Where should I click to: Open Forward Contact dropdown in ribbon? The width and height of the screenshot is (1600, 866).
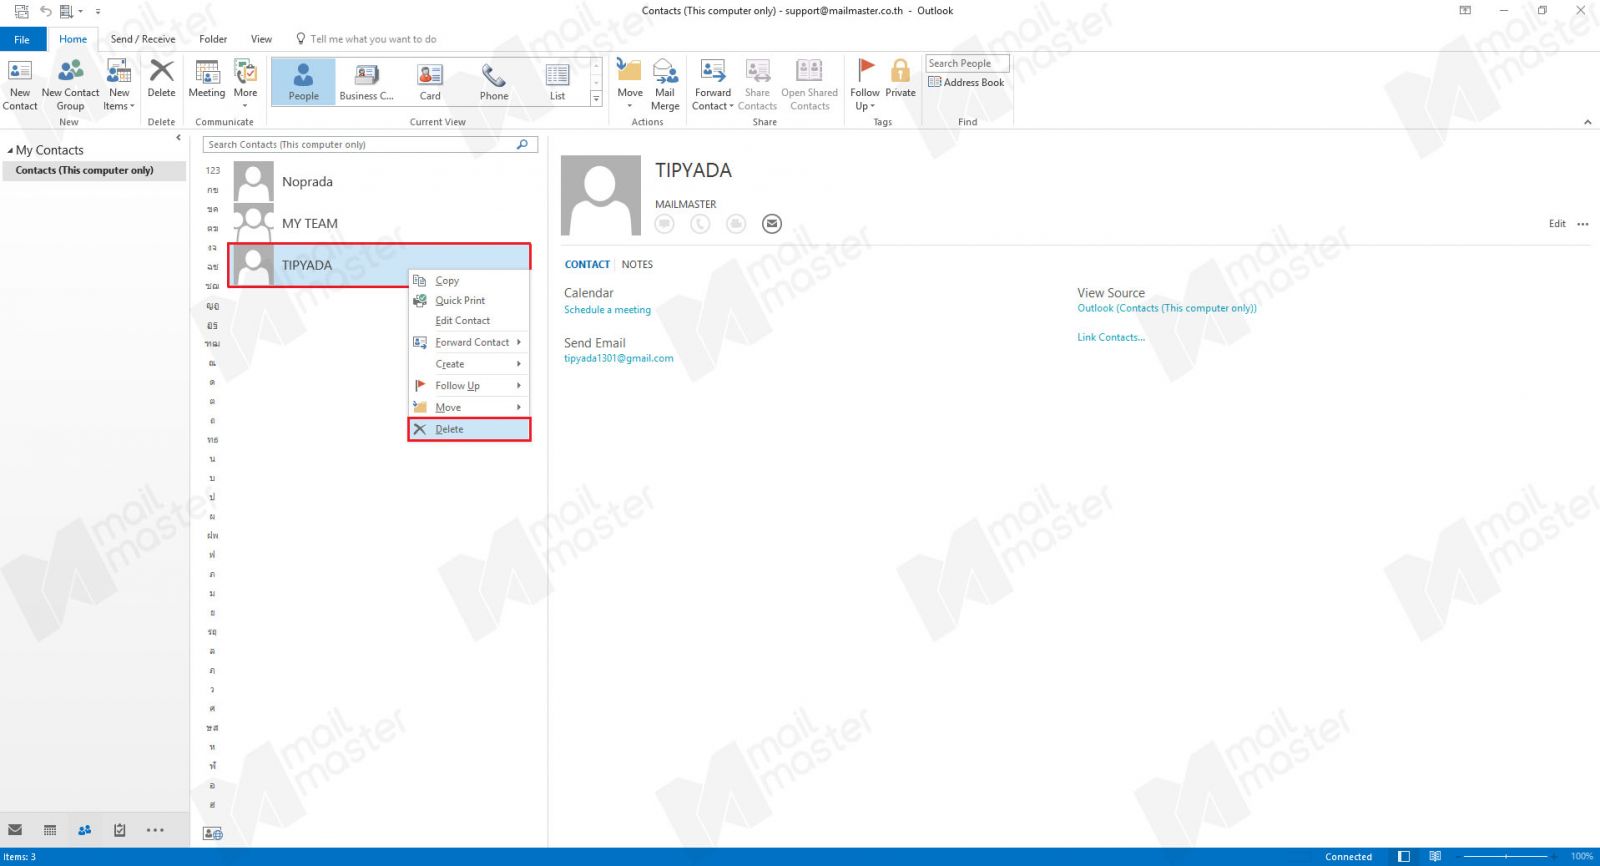click(713, 84)
